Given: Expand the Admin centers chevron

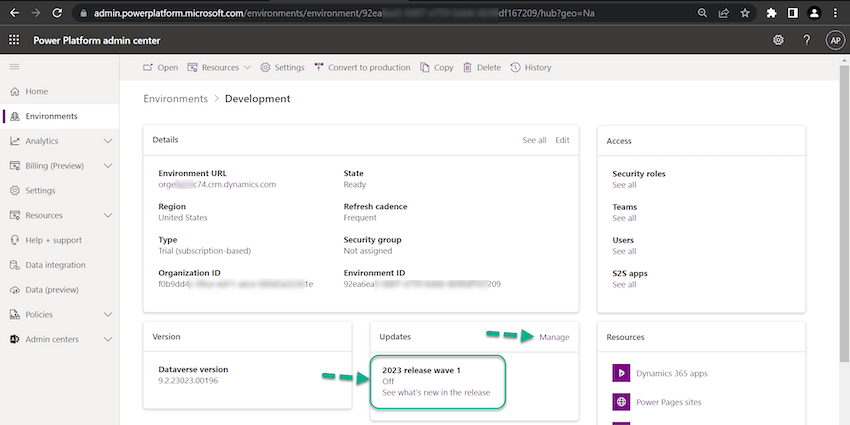Looking at the screenshot, I should point(108,339).
